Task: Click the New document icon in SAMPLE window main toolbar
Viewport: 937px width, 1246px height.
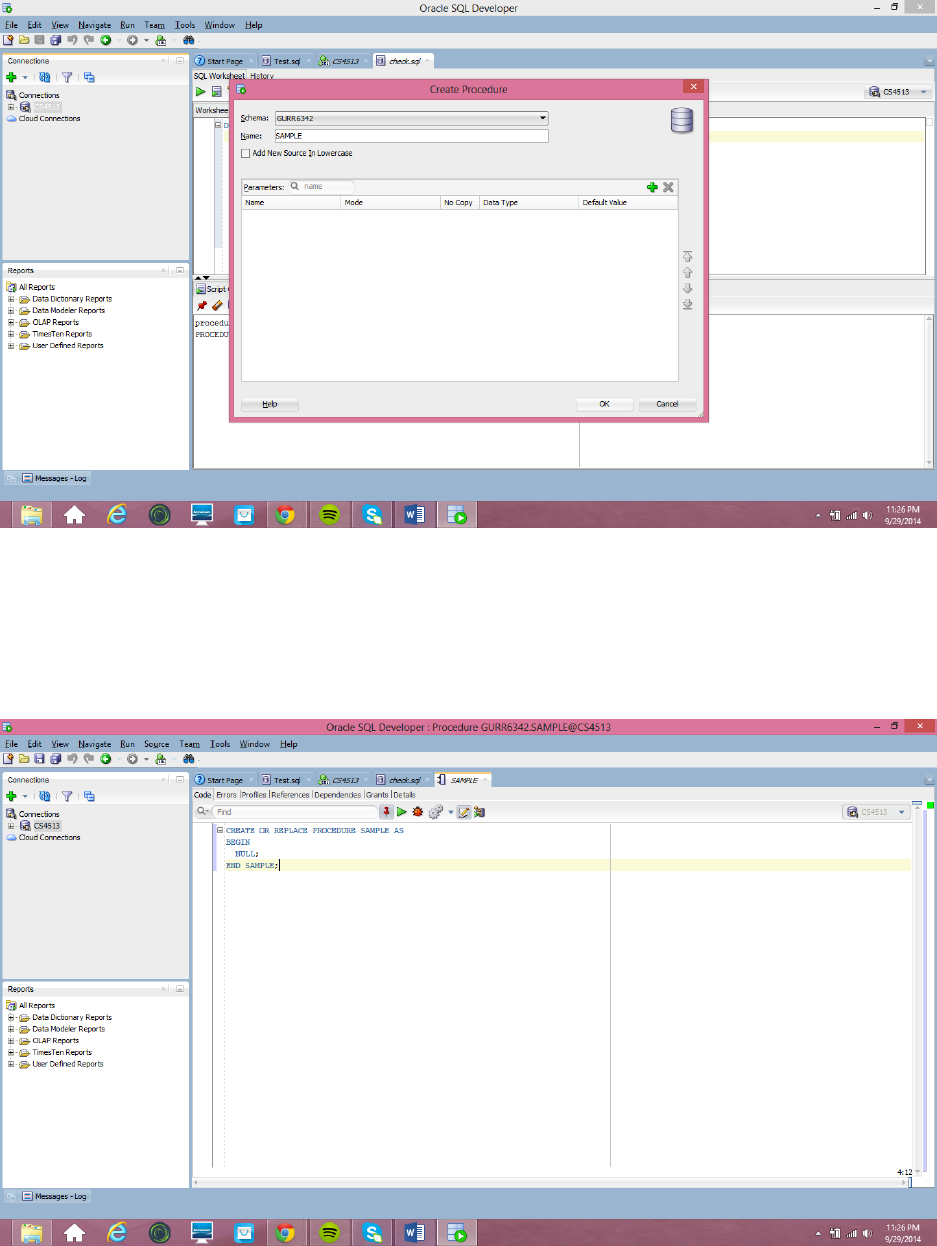Action: pyautogui.click(x=8, y=759)
